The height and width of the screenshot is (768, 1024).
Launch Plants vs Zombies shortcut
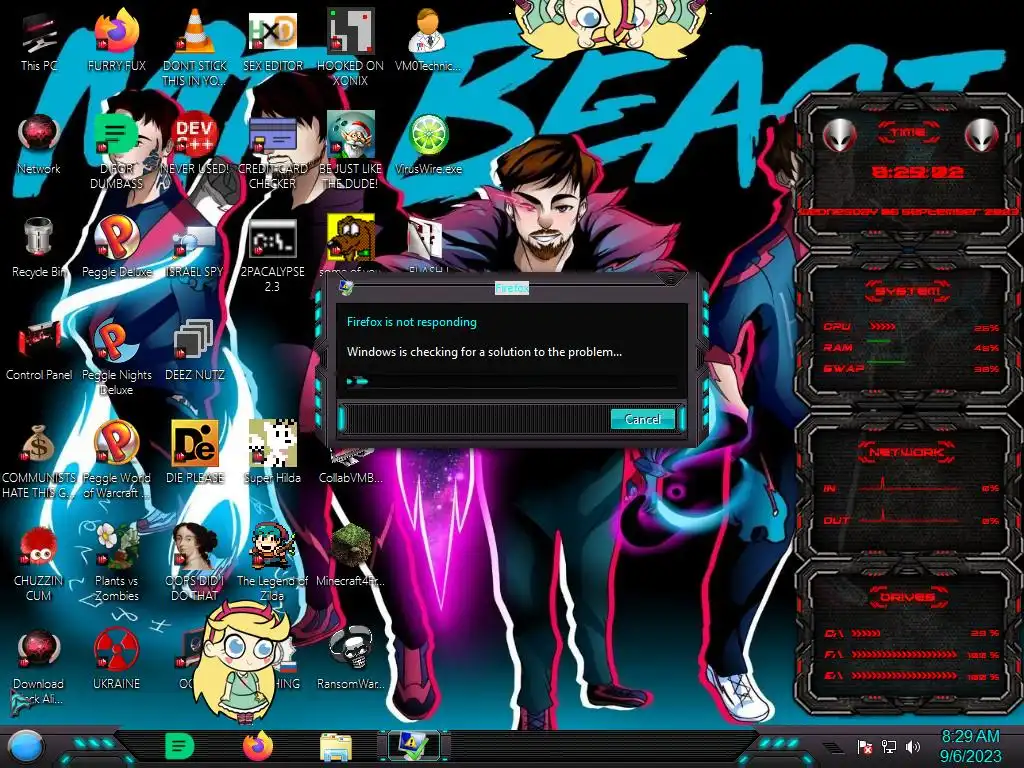coord(116,563)
